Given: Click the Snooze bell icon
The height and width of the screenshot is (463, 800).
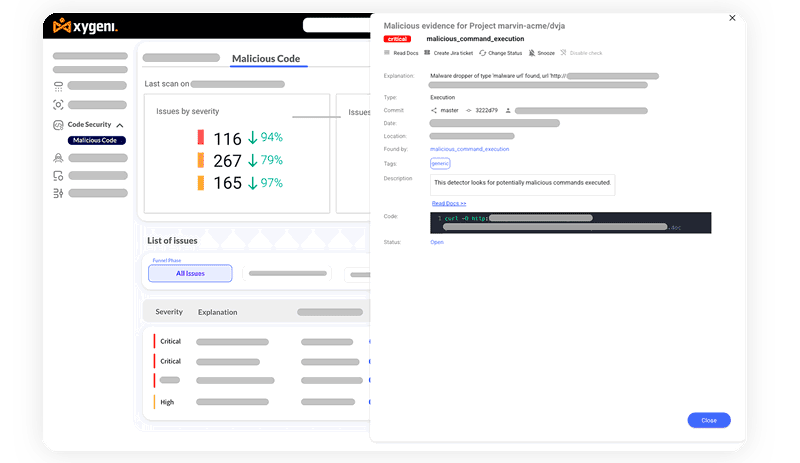Looking at the screenshot, I should 532,53.
